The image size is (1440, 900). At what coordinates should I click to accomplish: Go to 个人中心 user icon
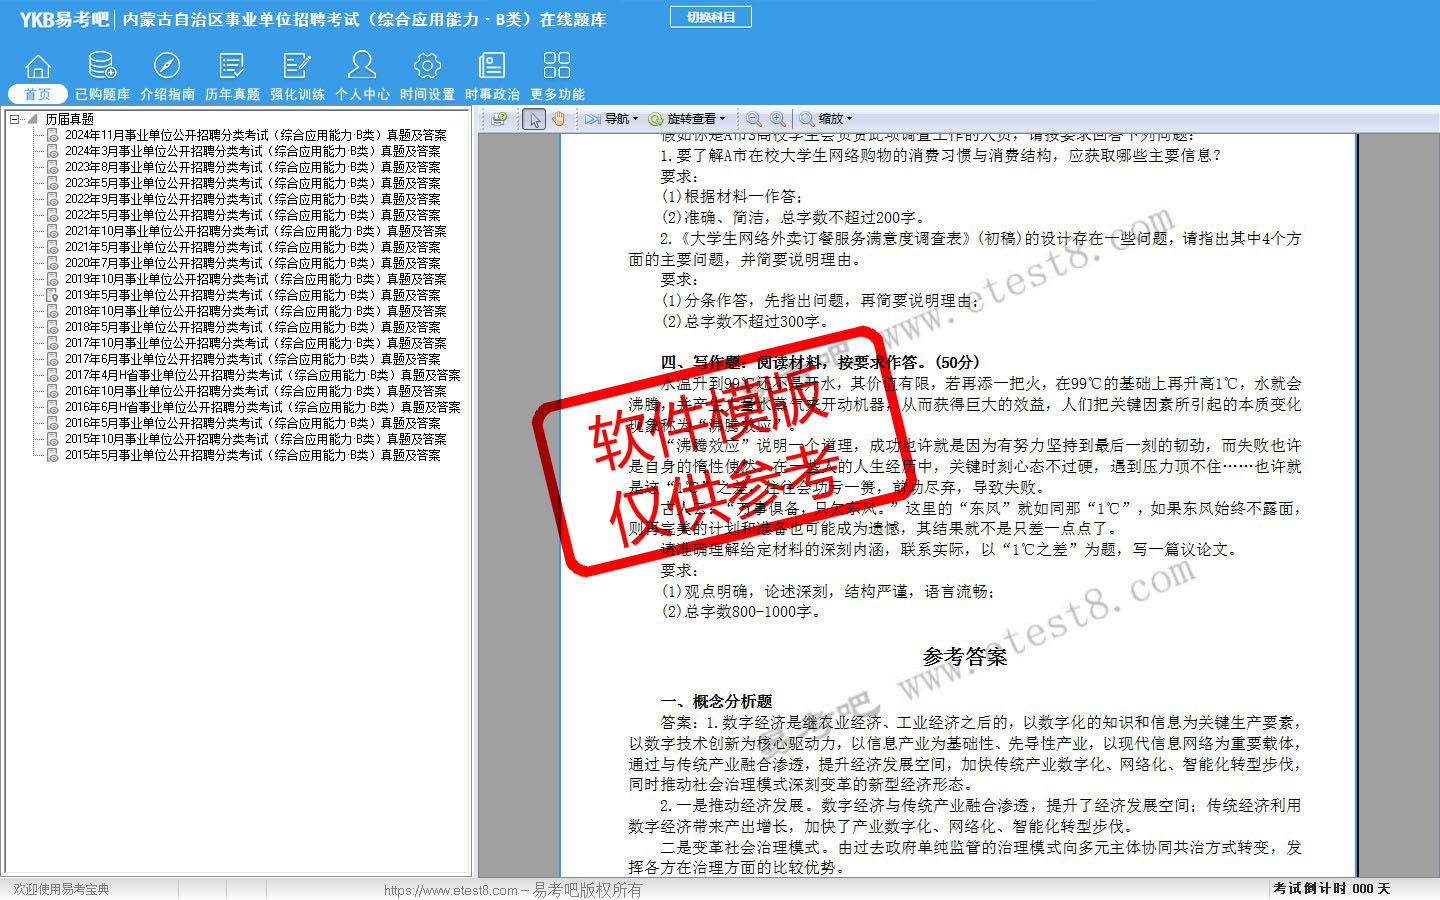coord(362,66)
